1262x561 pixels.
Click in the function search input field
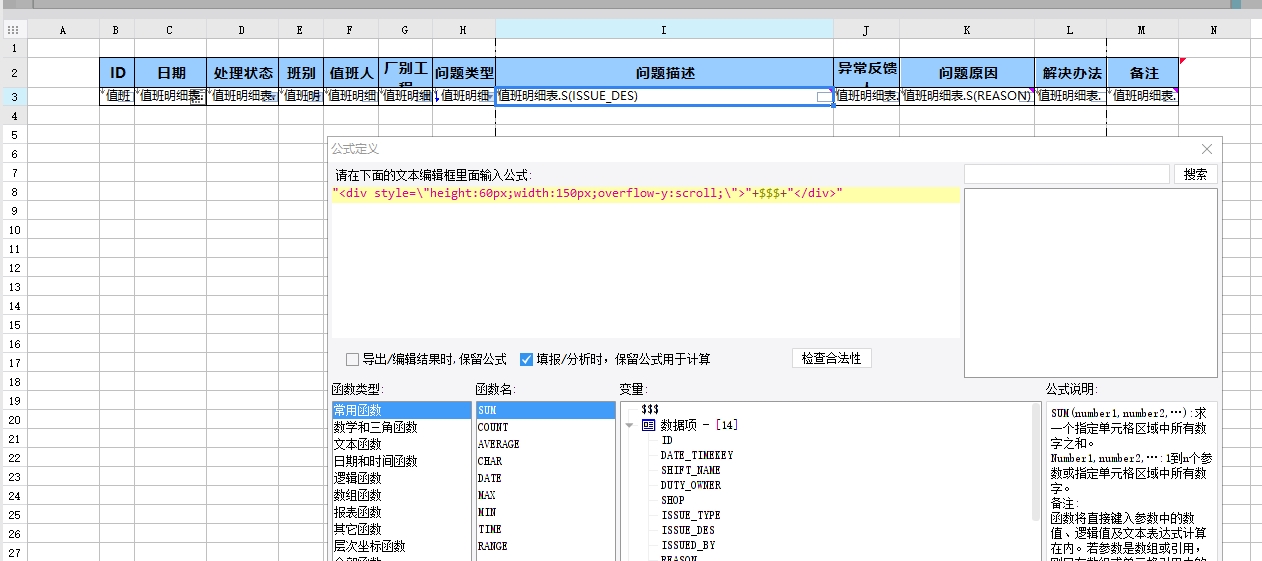click(x=1066, y=174)
